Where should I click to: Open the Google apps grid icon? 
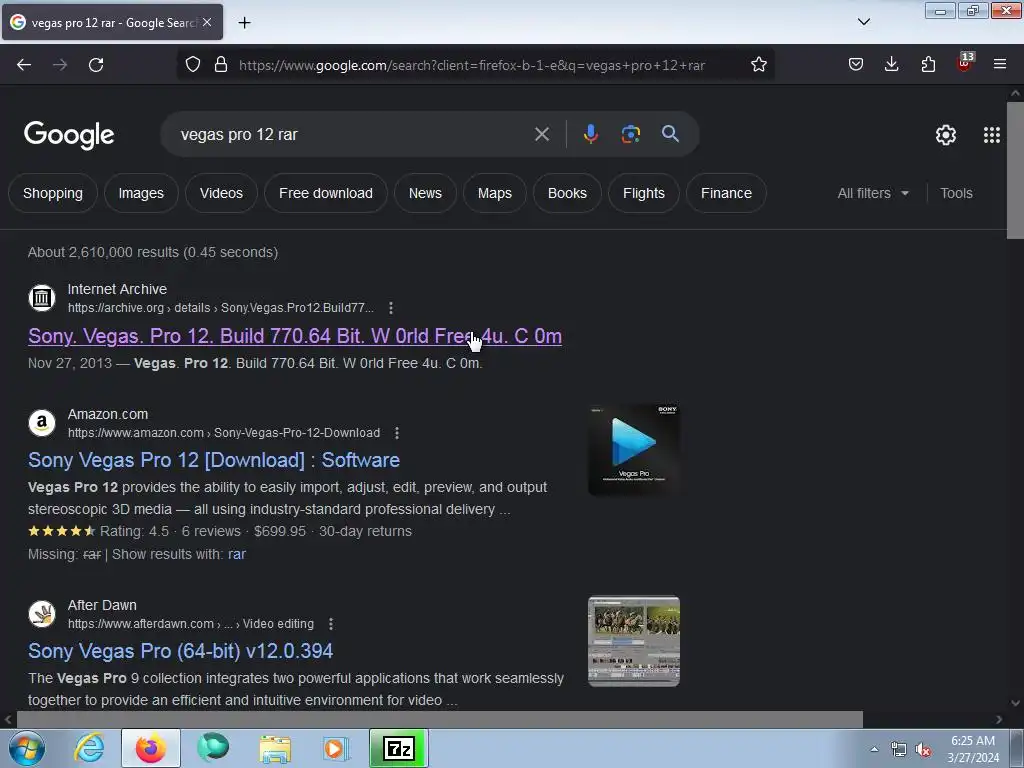point(991,135)
